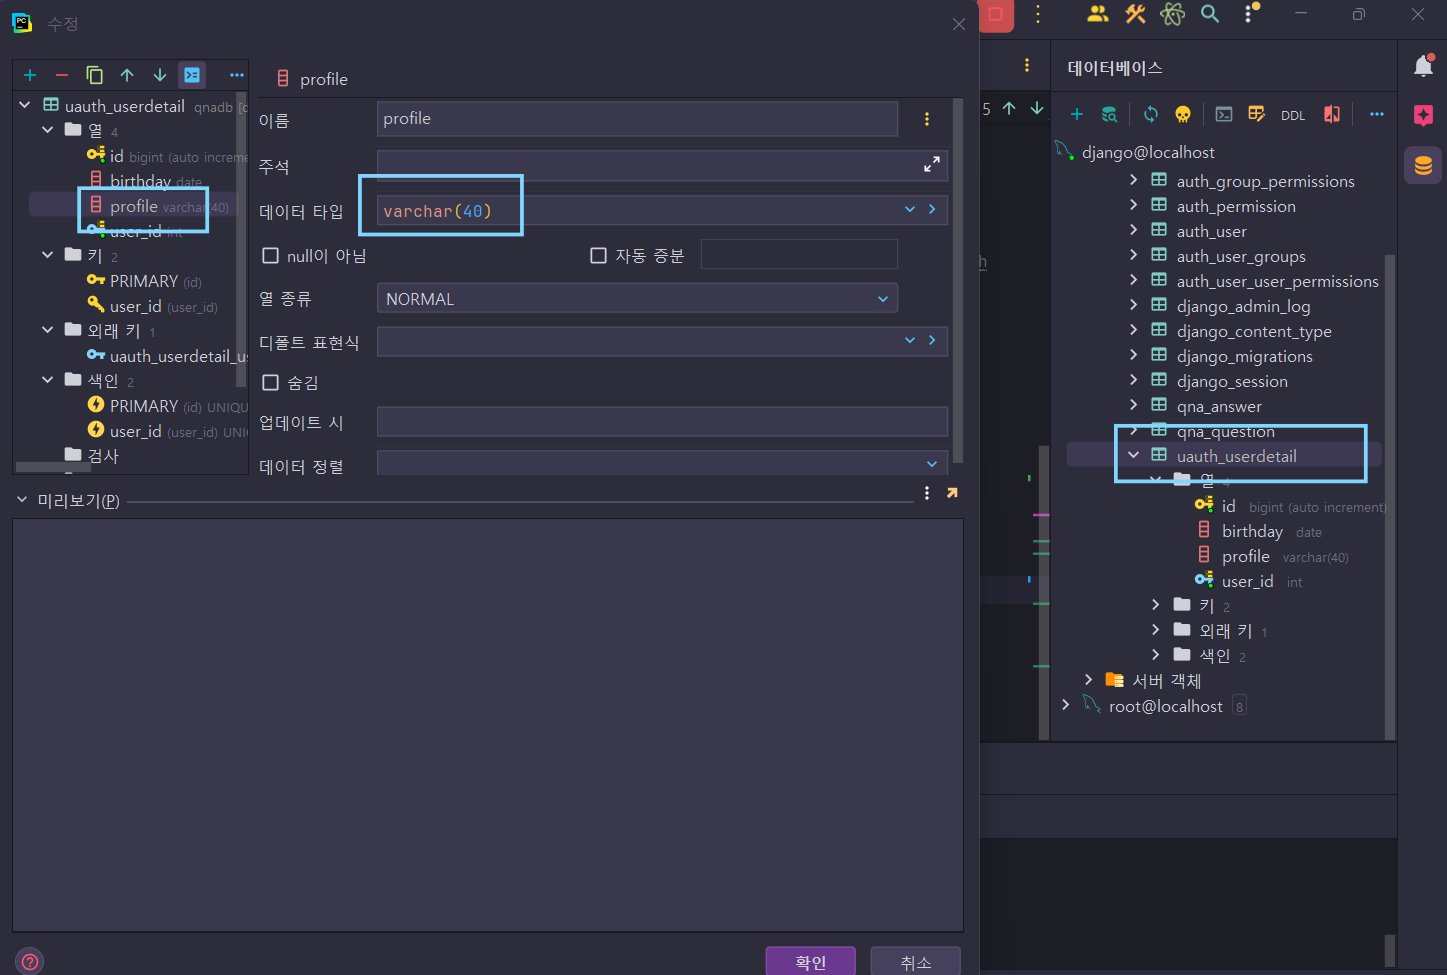Open notifications bell in right sidebar
This screenshot has height=975, width=1447.
coord(1423,66)
